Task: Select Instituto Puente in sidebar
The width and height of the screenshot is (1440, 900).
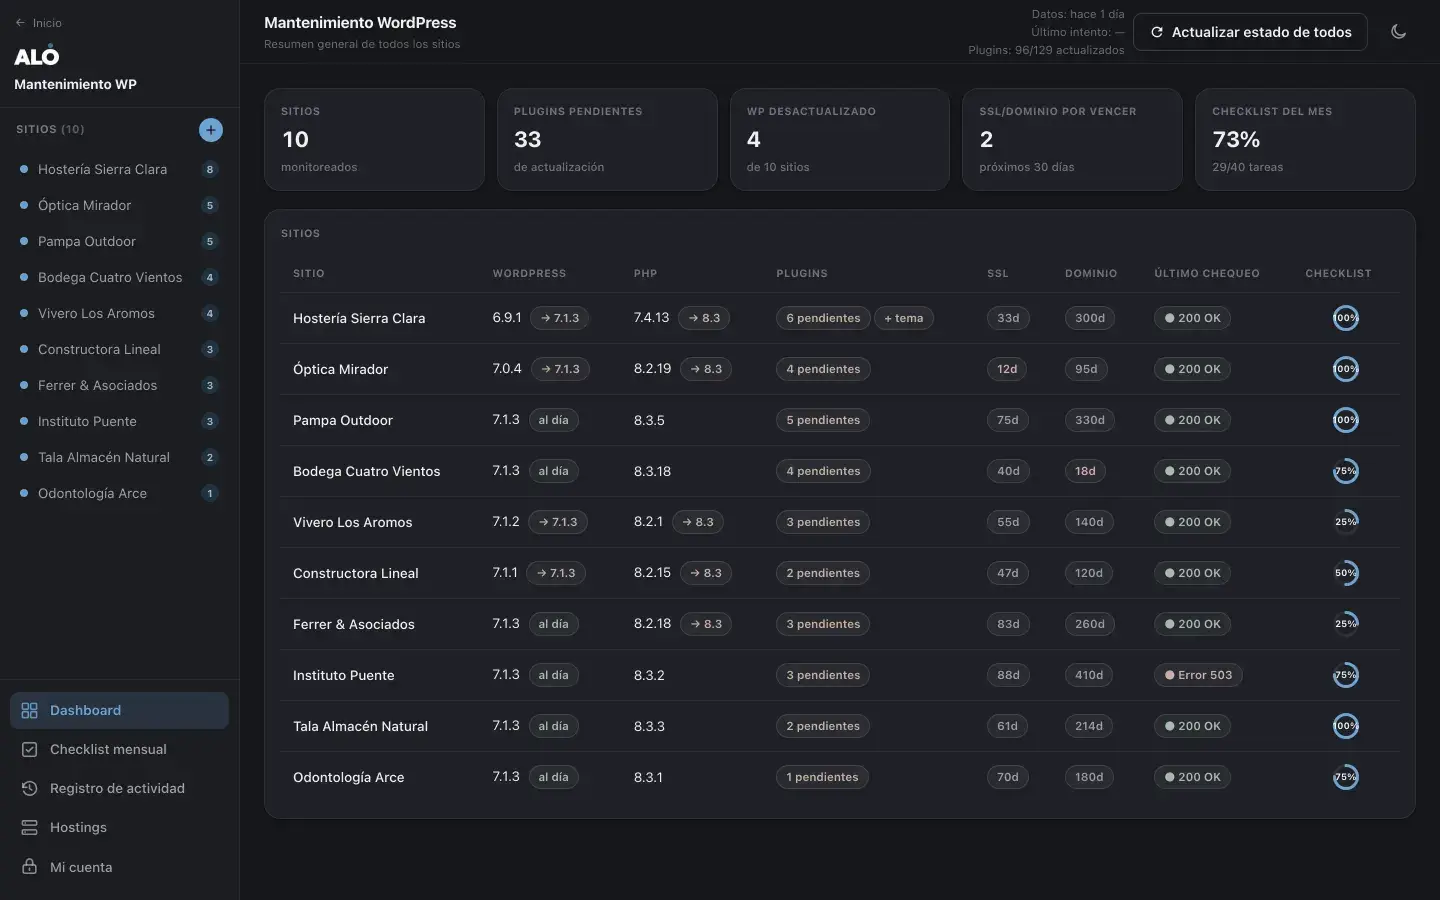Action: [119, 421]
